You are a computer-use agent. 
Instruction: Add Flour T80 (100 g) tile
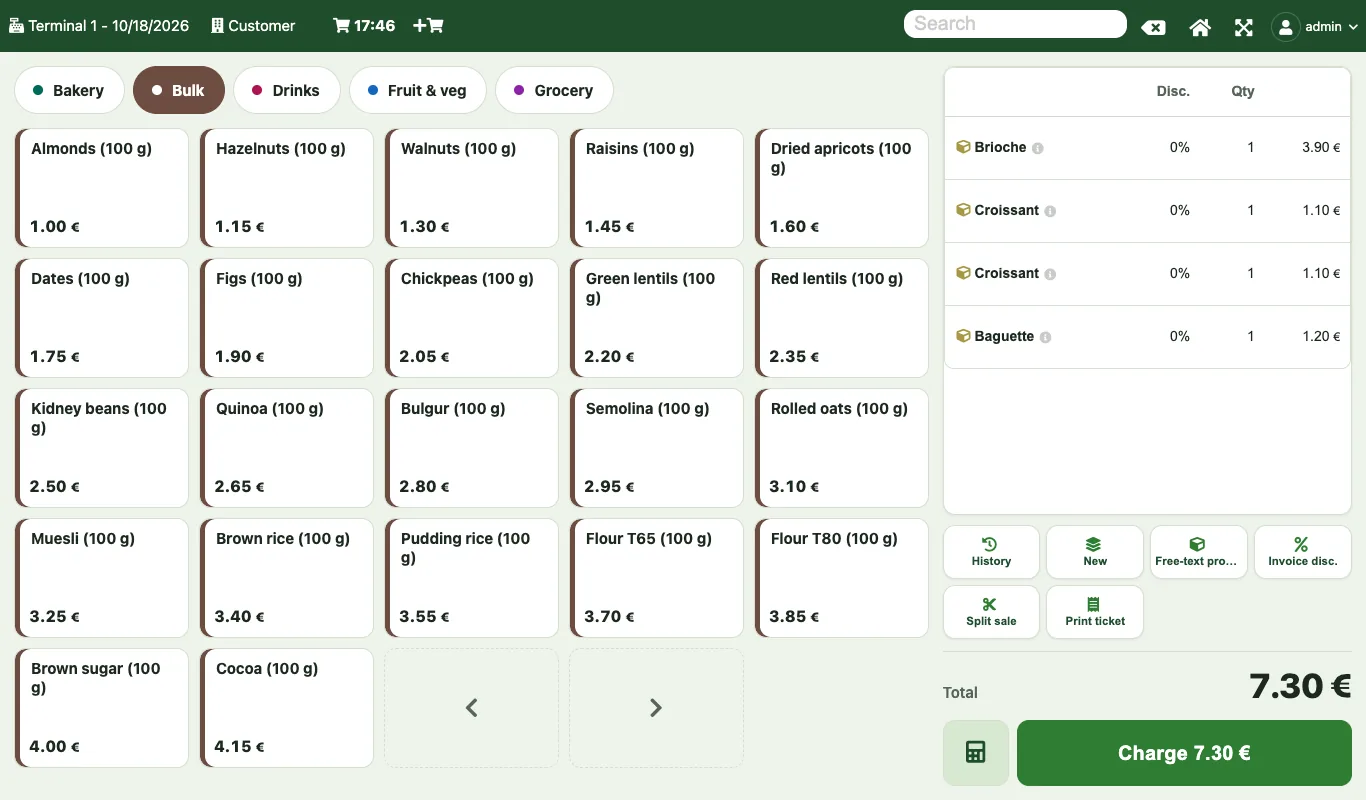(842, 578)
